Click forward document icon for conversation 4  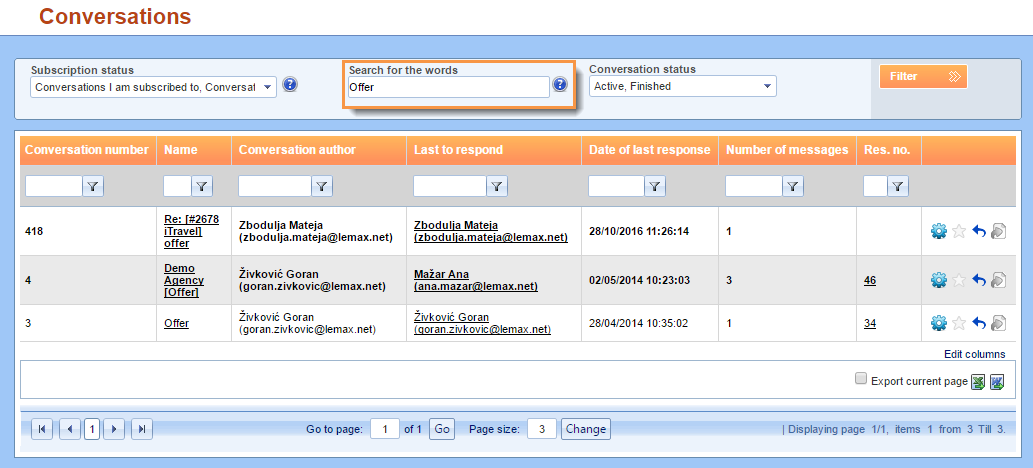click(998, 280)
